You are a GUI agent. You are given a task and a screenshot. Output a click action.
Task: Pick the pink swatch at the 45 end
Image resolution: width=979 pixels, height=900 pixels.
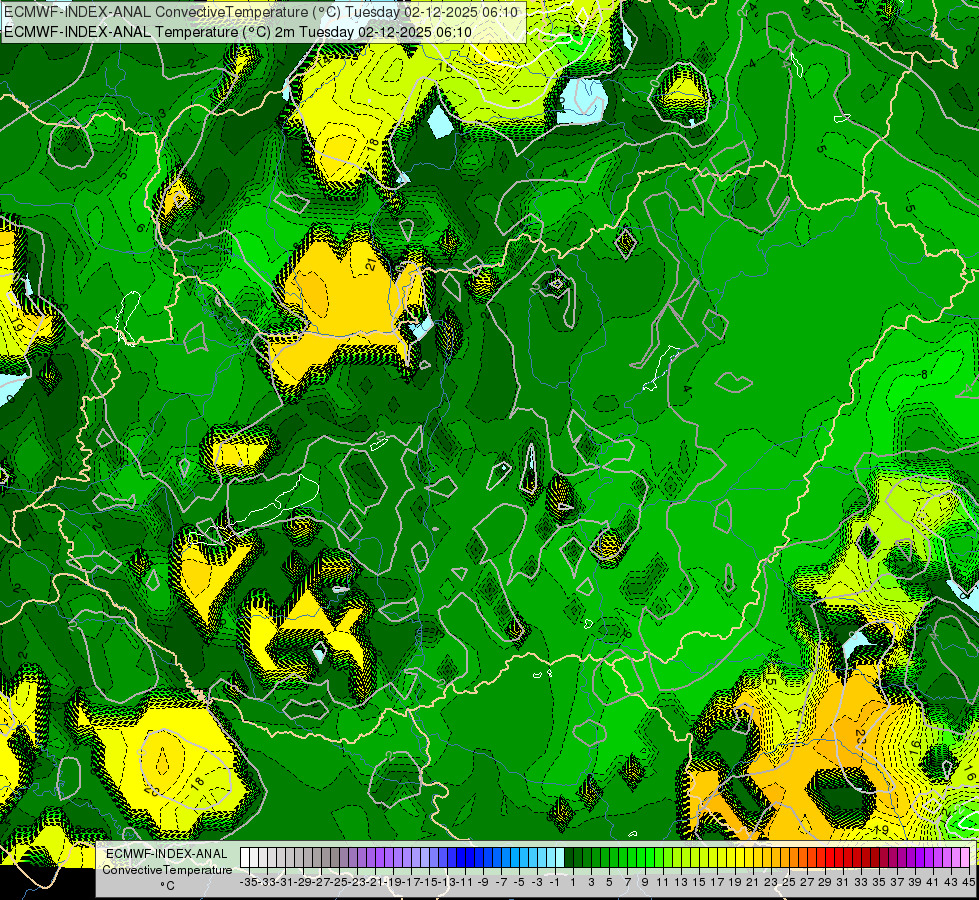[965, 857]
